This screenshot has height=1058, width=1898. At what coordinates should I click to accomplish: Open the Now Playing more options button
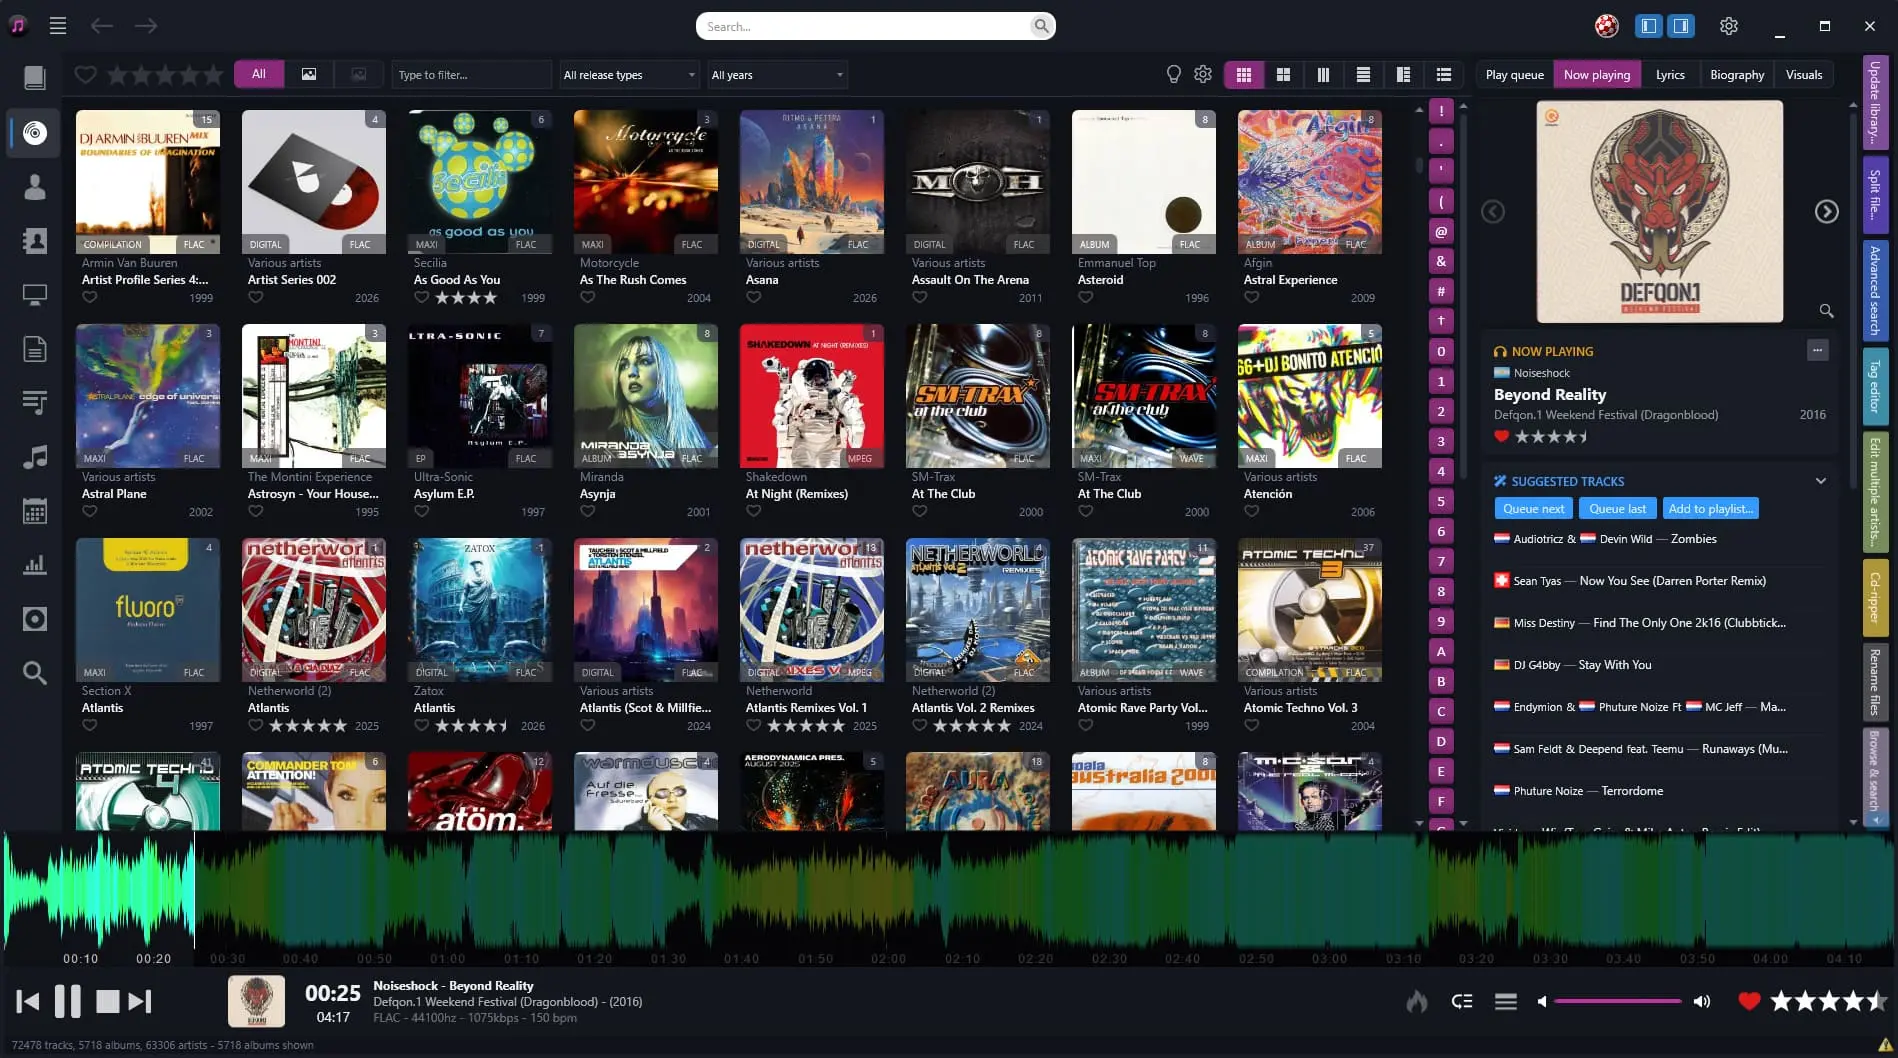tap(1817, 350)
